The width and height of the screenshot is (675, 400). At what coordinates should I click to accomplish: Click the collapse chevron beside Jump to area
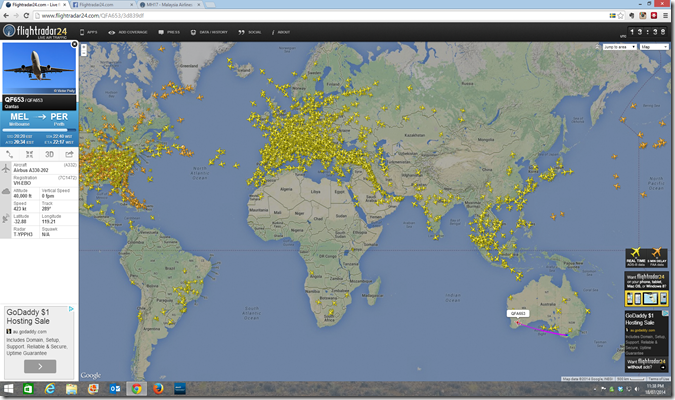598,47
